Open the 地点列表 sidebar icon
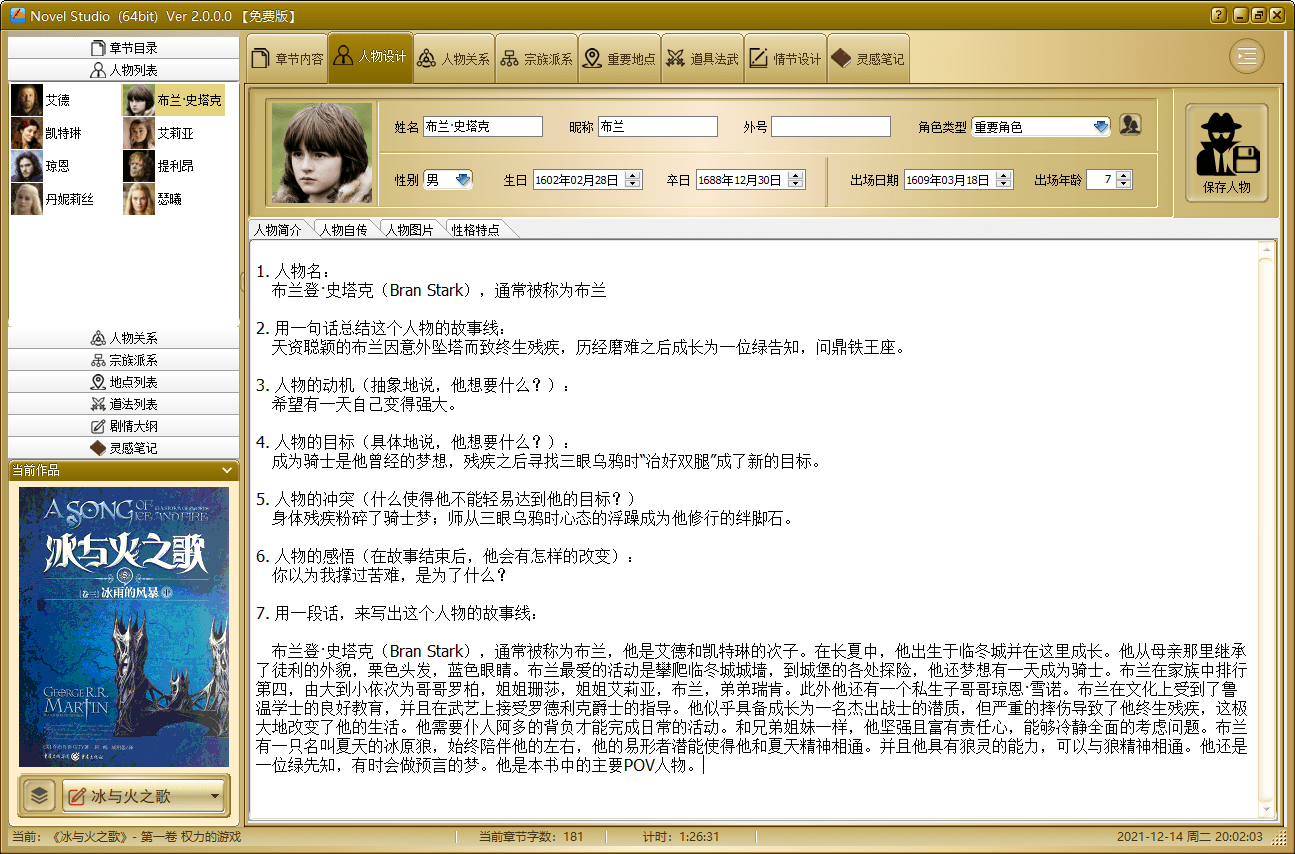Image resolution: width=1295 pixels, height=854 pixels. [123, 381]
